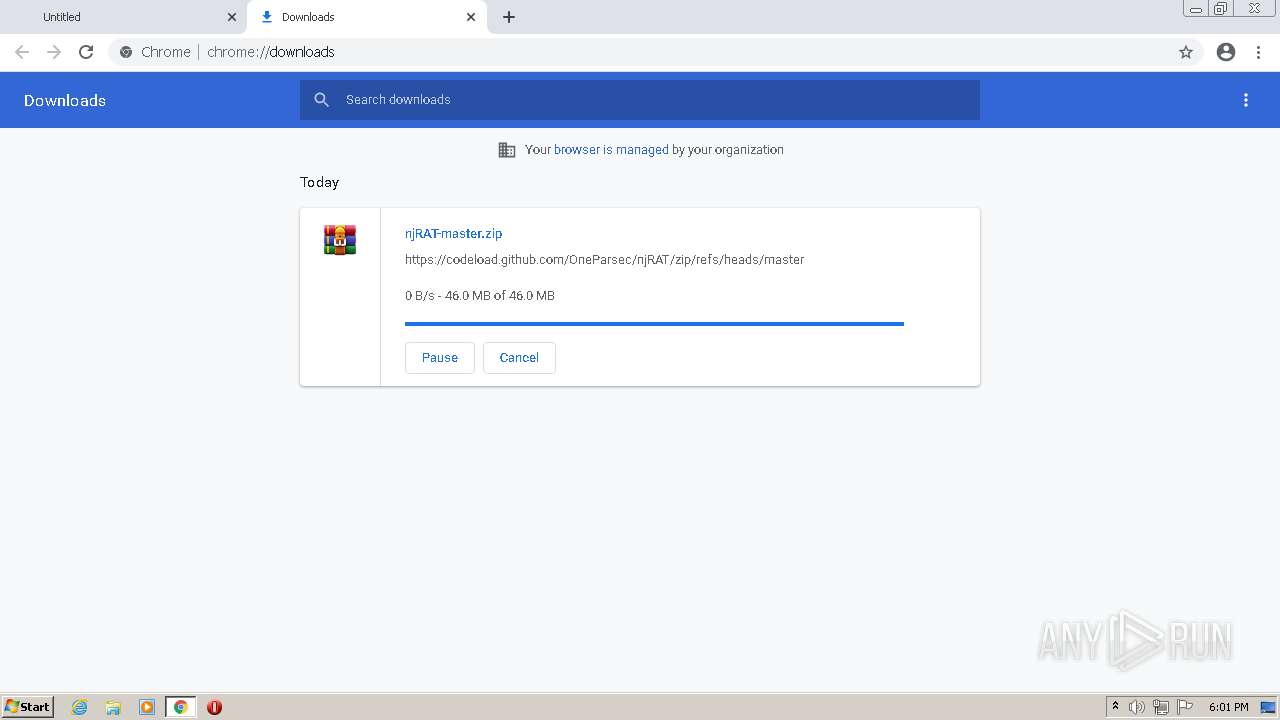Image resolution: width=1280 pixels, height=720 pixels.
Task: Reload the downloads page
Action: (86, 52)
